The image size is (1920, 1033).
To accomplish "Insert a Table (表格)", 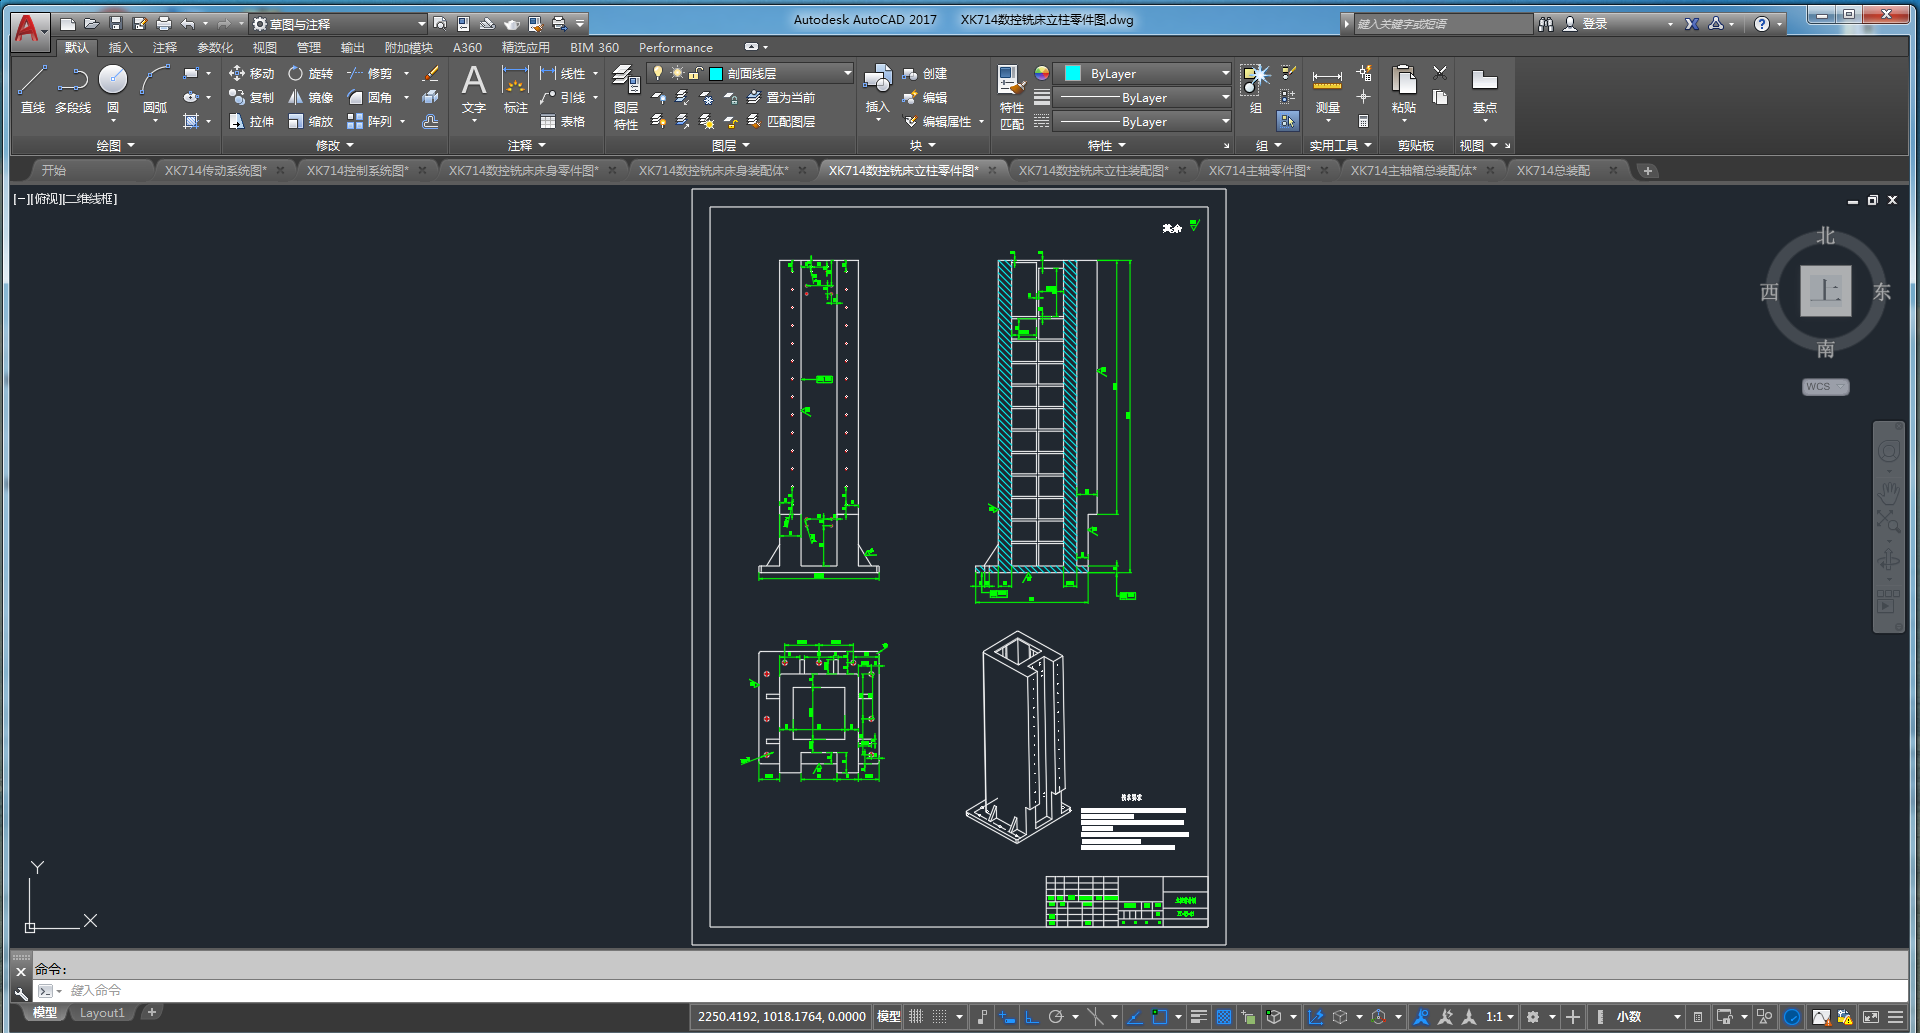I will 562,121.
